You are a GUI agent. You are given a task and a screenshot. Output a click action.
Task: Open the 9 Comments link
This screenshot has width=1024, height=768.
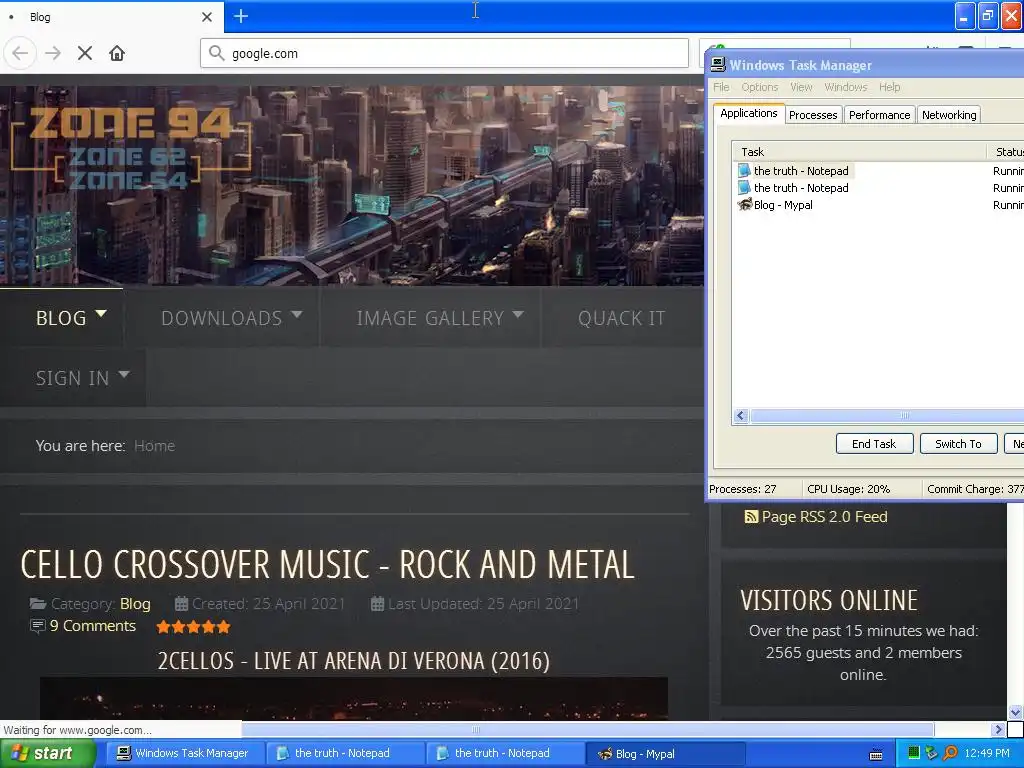tap(93, 626)
